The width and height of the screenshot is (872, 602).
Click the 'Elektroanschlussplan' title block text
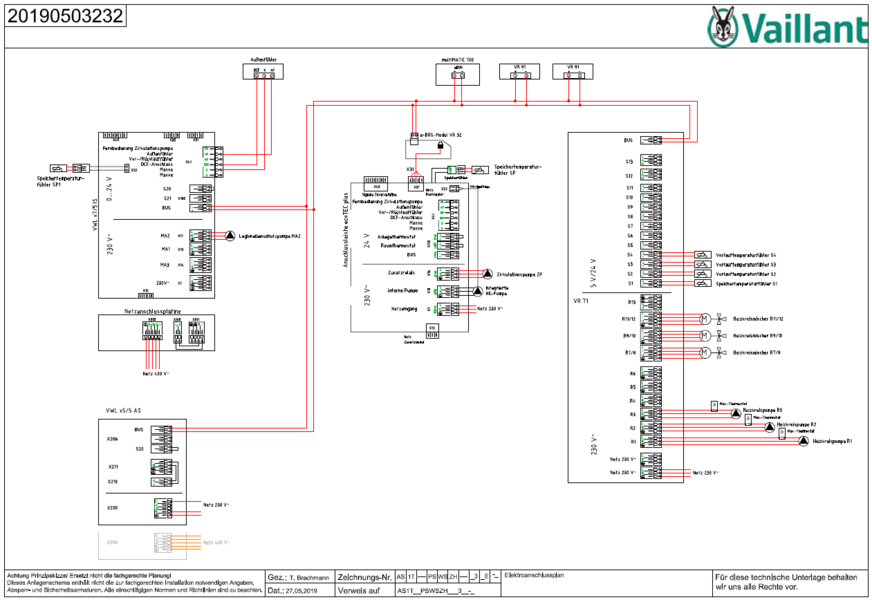pyautogui.click(x=534, y=575)
